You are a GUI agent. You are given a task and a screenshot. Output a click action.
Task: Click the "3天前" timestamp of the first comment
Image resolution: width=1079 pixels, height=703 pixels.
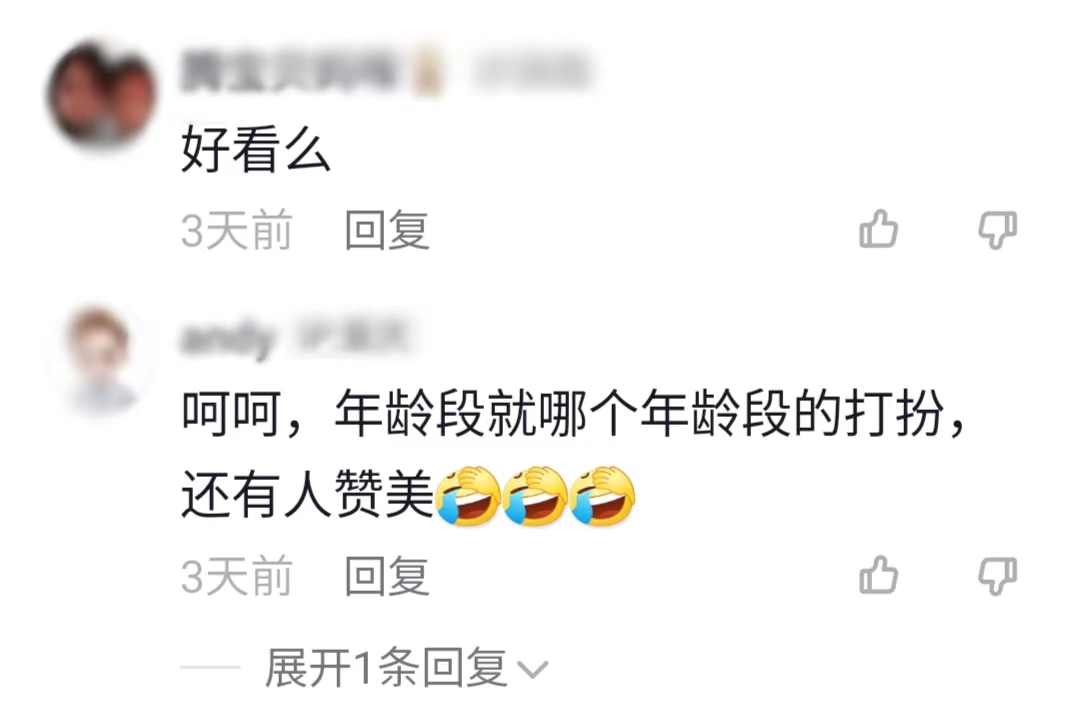click(237, 230)
